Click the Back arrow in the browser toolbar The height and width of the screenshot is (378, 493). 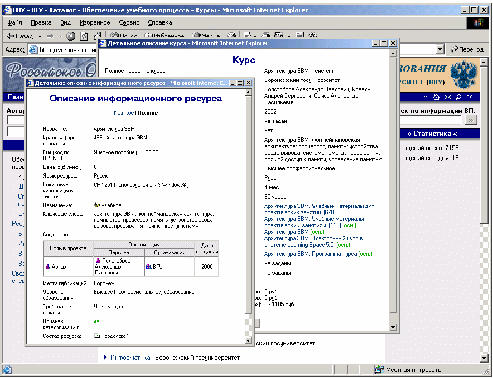[x=20, y=36]
